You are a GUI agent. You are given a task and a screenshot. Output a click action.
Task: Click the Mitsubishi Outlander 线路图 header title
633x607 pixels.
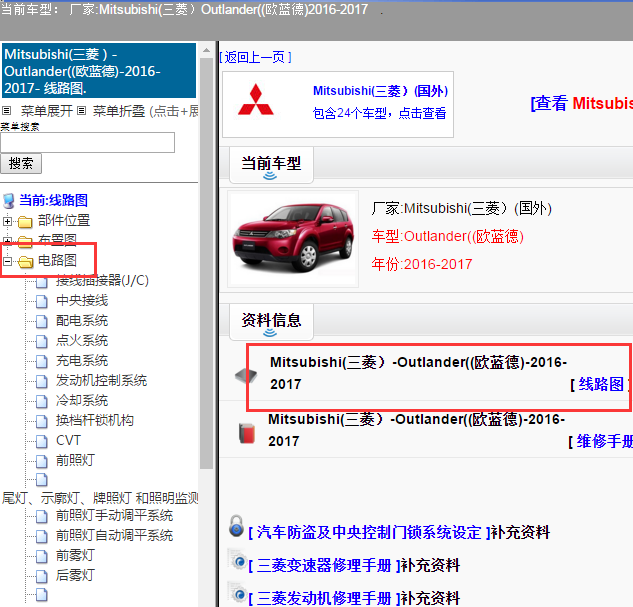(99, 71)
